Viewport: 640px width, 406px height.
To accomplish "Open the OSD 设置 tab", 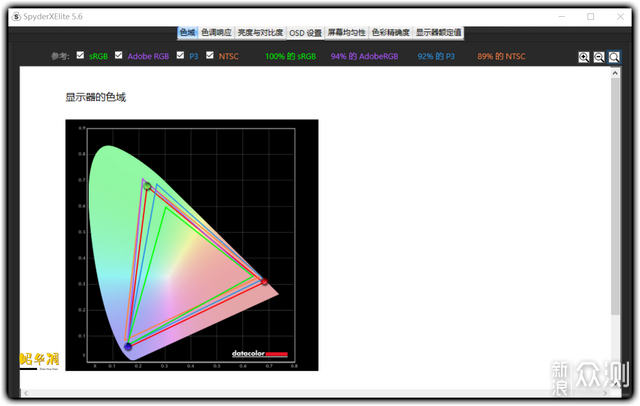I will (306, 33).
